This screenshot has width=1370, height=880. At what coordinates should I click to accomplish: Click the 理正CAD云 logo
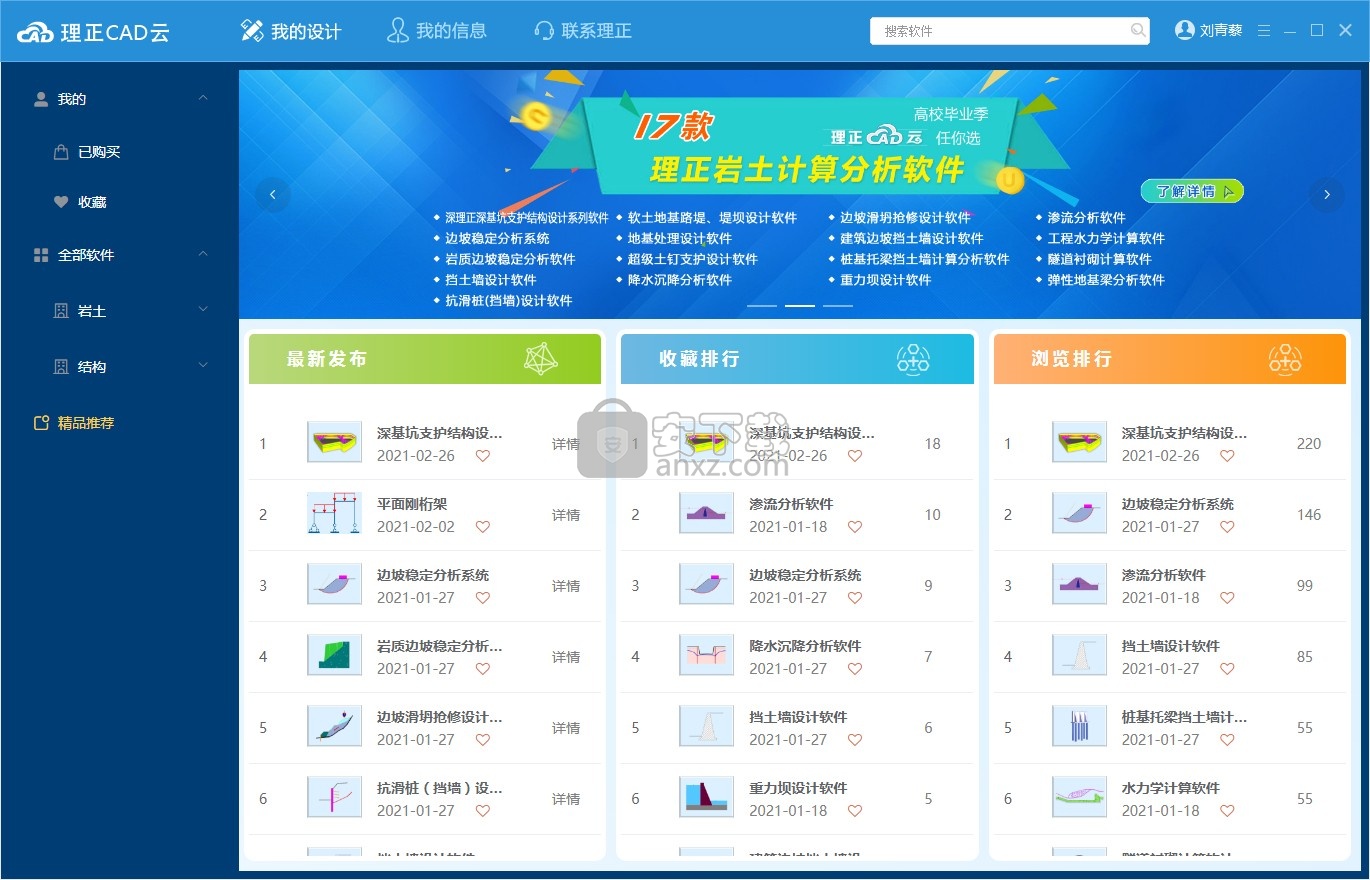pos(94,32)
